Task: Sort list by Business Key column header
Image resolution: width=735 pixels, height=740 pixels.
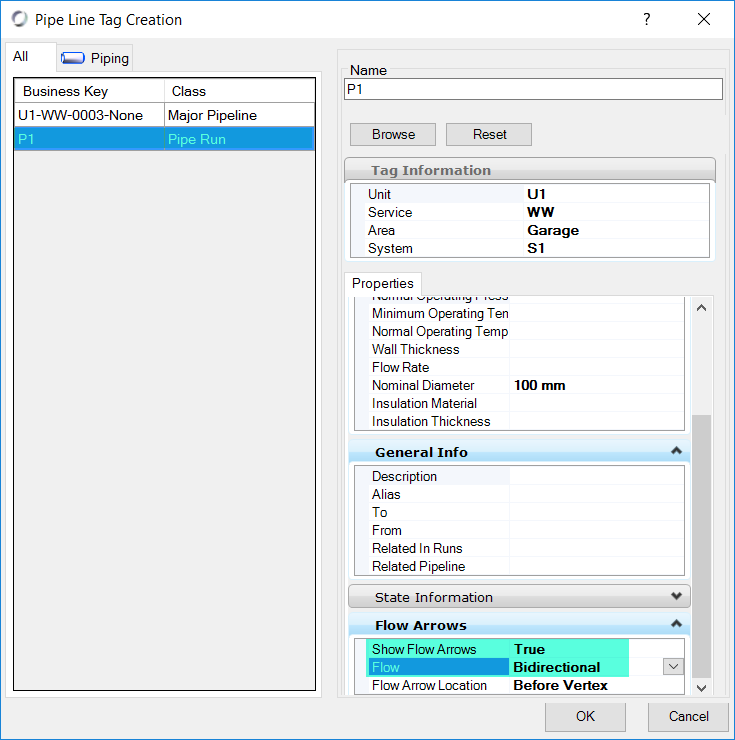Action: point(89,91)
